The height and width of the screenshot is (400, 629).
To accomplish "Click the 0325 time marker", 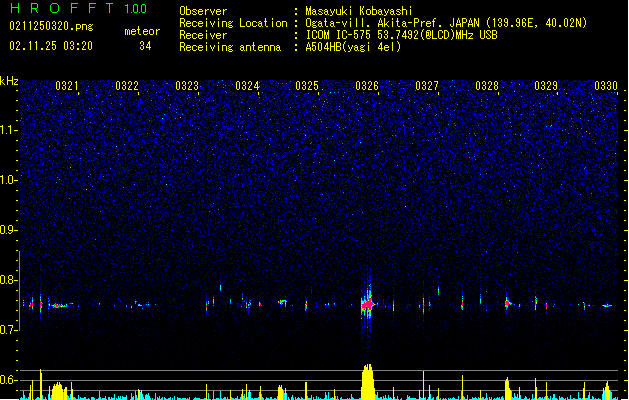I will (307, 86).
